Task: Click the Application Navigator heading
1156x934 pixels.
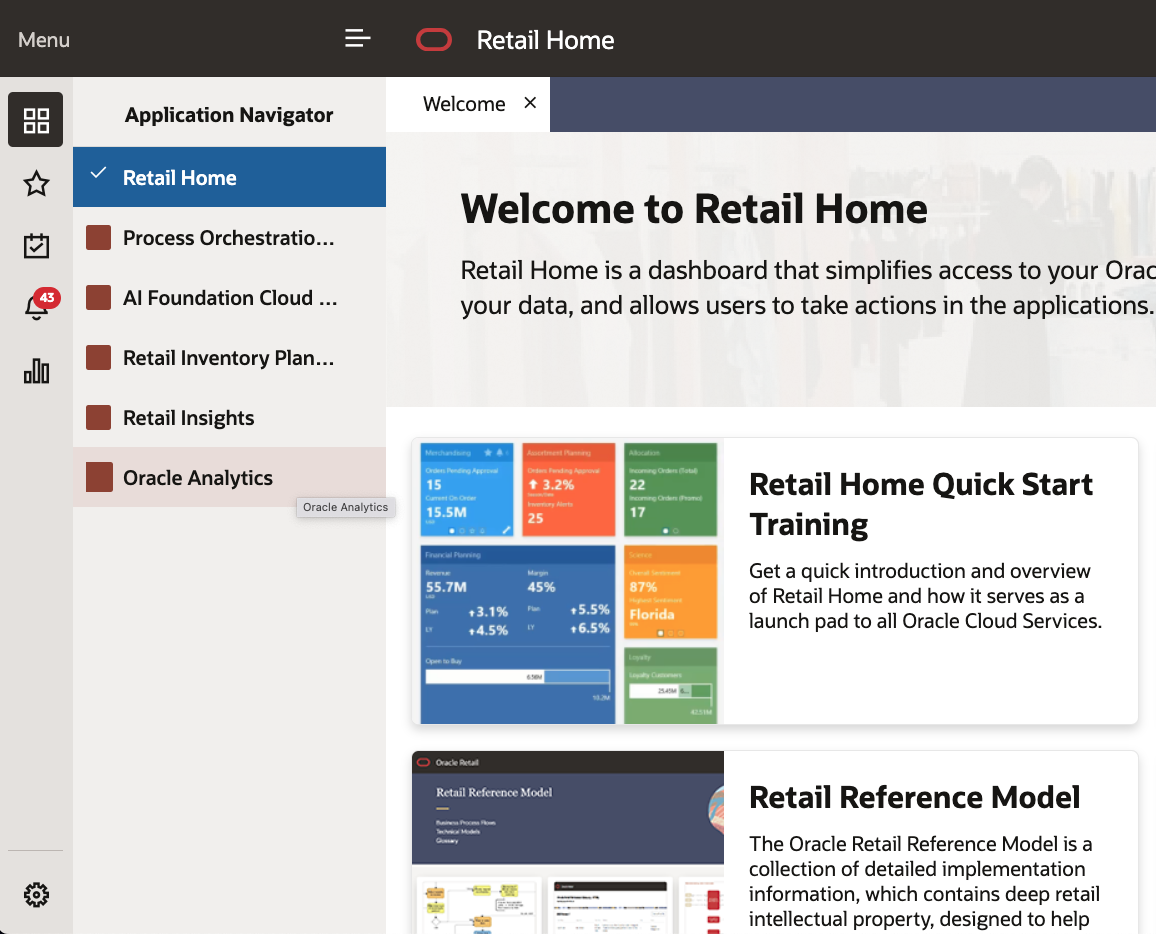Action: (229, 115)
